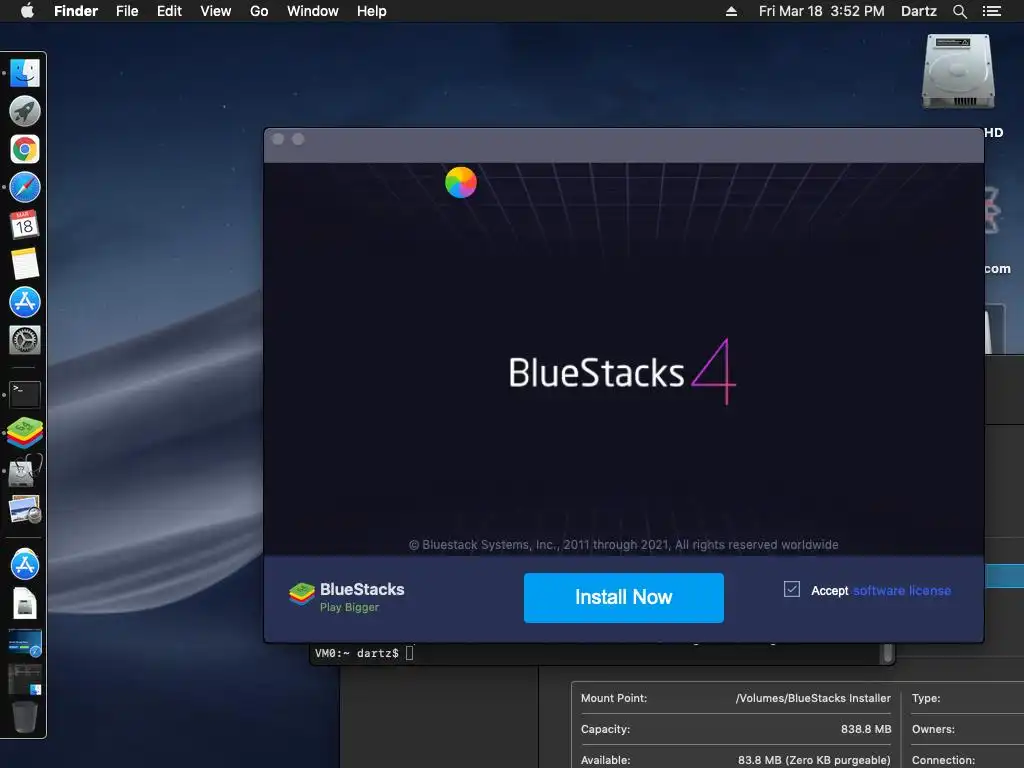Image resolution: width=1024 pixels, height=768 pixels.
Task: Click the /Volumes/BlueStacks Installer mount point value
Action: (x=813, y=698)
